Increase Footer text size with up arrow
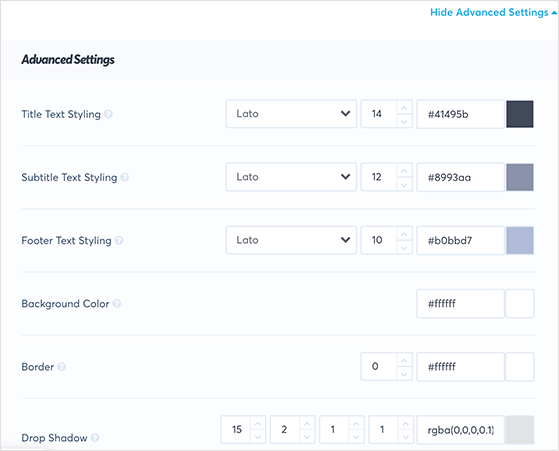The image size is (559, 451). [404, 234]
